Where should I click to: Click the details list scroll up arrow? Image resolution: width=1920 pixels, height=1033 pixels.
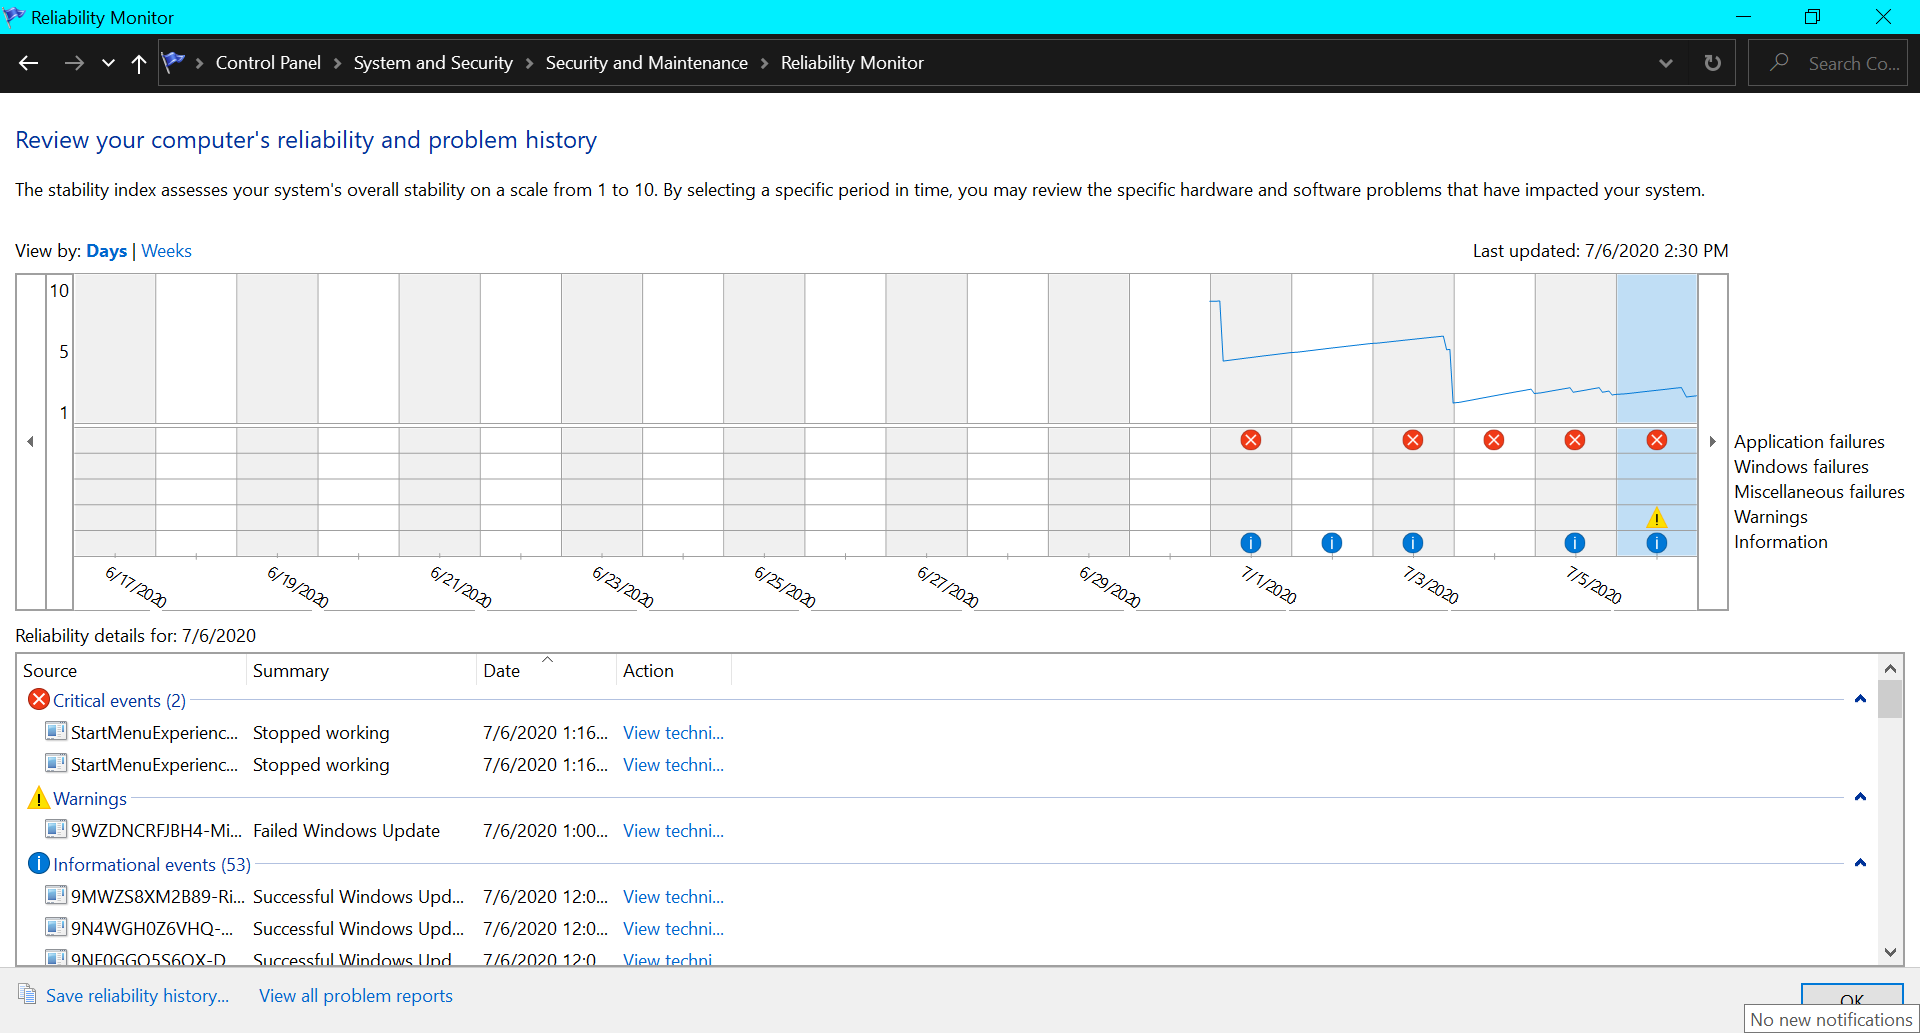coord(1890,668)
